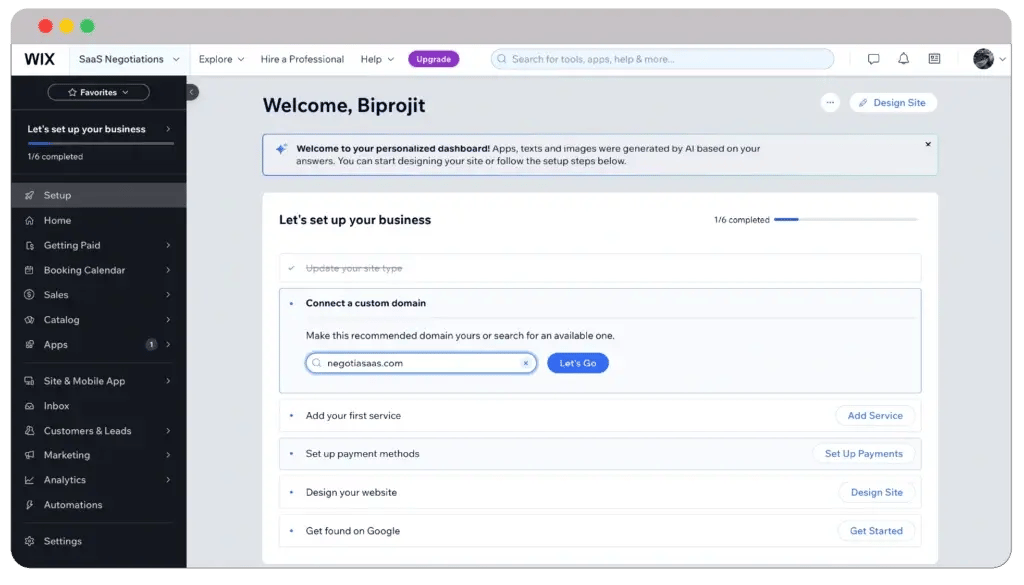Click the setup progress bar showing 1/6 completed
This screenshot has height=585, width=1024.
(x=846, y=219)
